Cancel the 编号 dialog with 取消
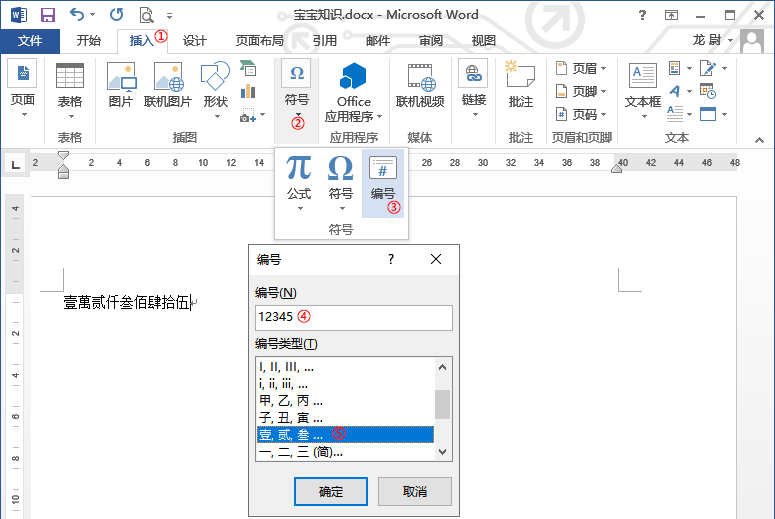The image size is (775, 519). (x=415, y=491)
